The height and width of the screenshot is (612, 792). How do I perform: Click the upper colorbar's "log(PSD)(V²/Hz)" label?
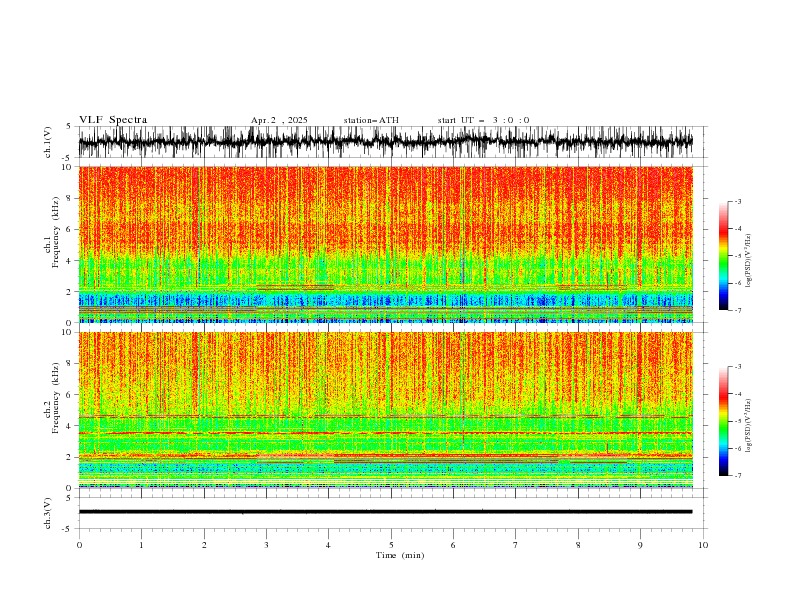(749, 261)
